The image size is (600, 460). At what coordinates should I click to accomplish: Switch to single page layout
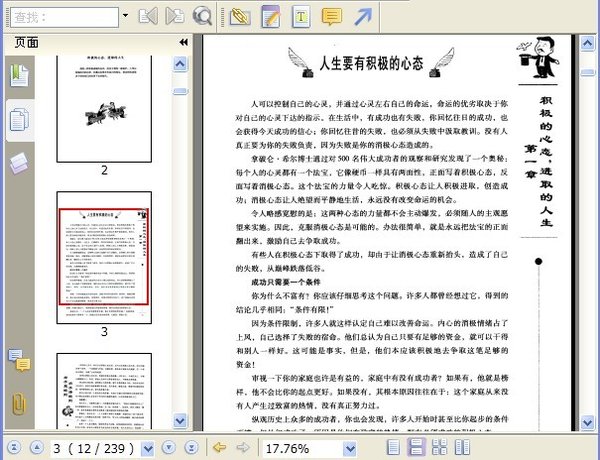click(393, 447)
